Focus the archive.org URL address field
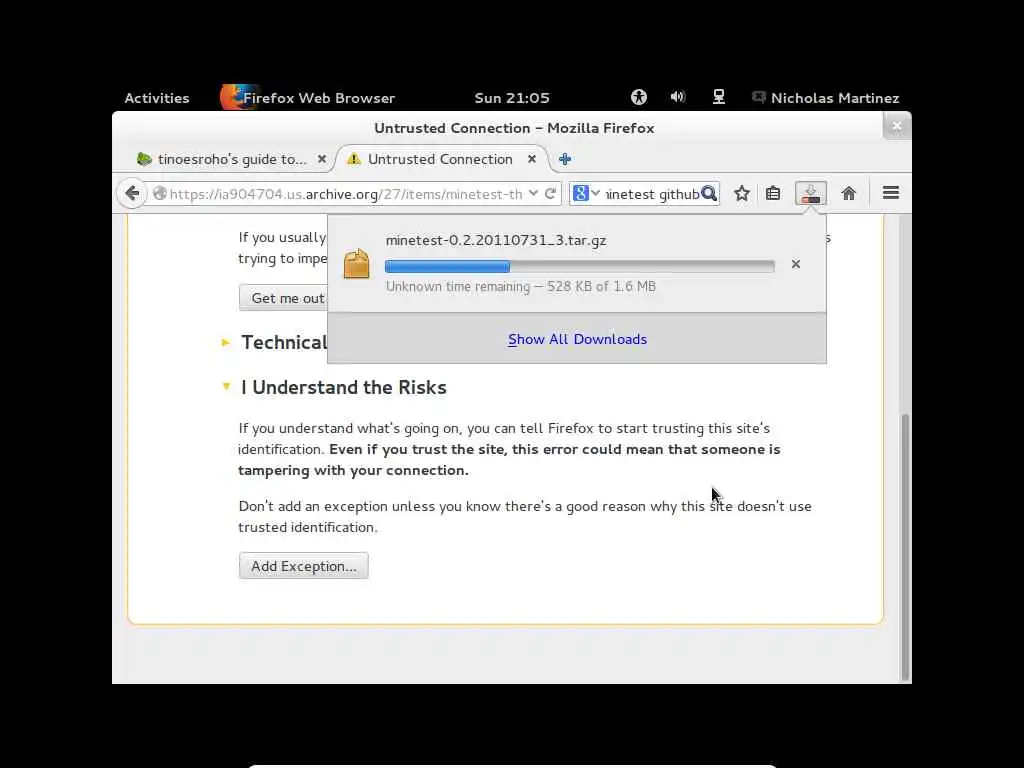The width and height of the screenshot is (1024, 768). (x=346, y=193)
